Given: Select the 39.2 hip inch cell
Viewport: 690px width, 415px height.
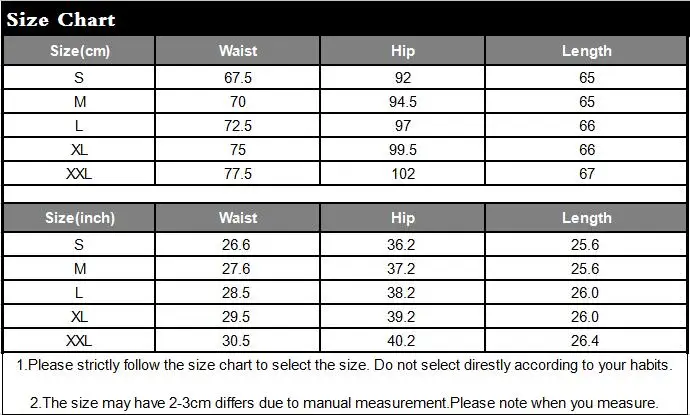Looking at the screenshot, I should pos(401,317).
